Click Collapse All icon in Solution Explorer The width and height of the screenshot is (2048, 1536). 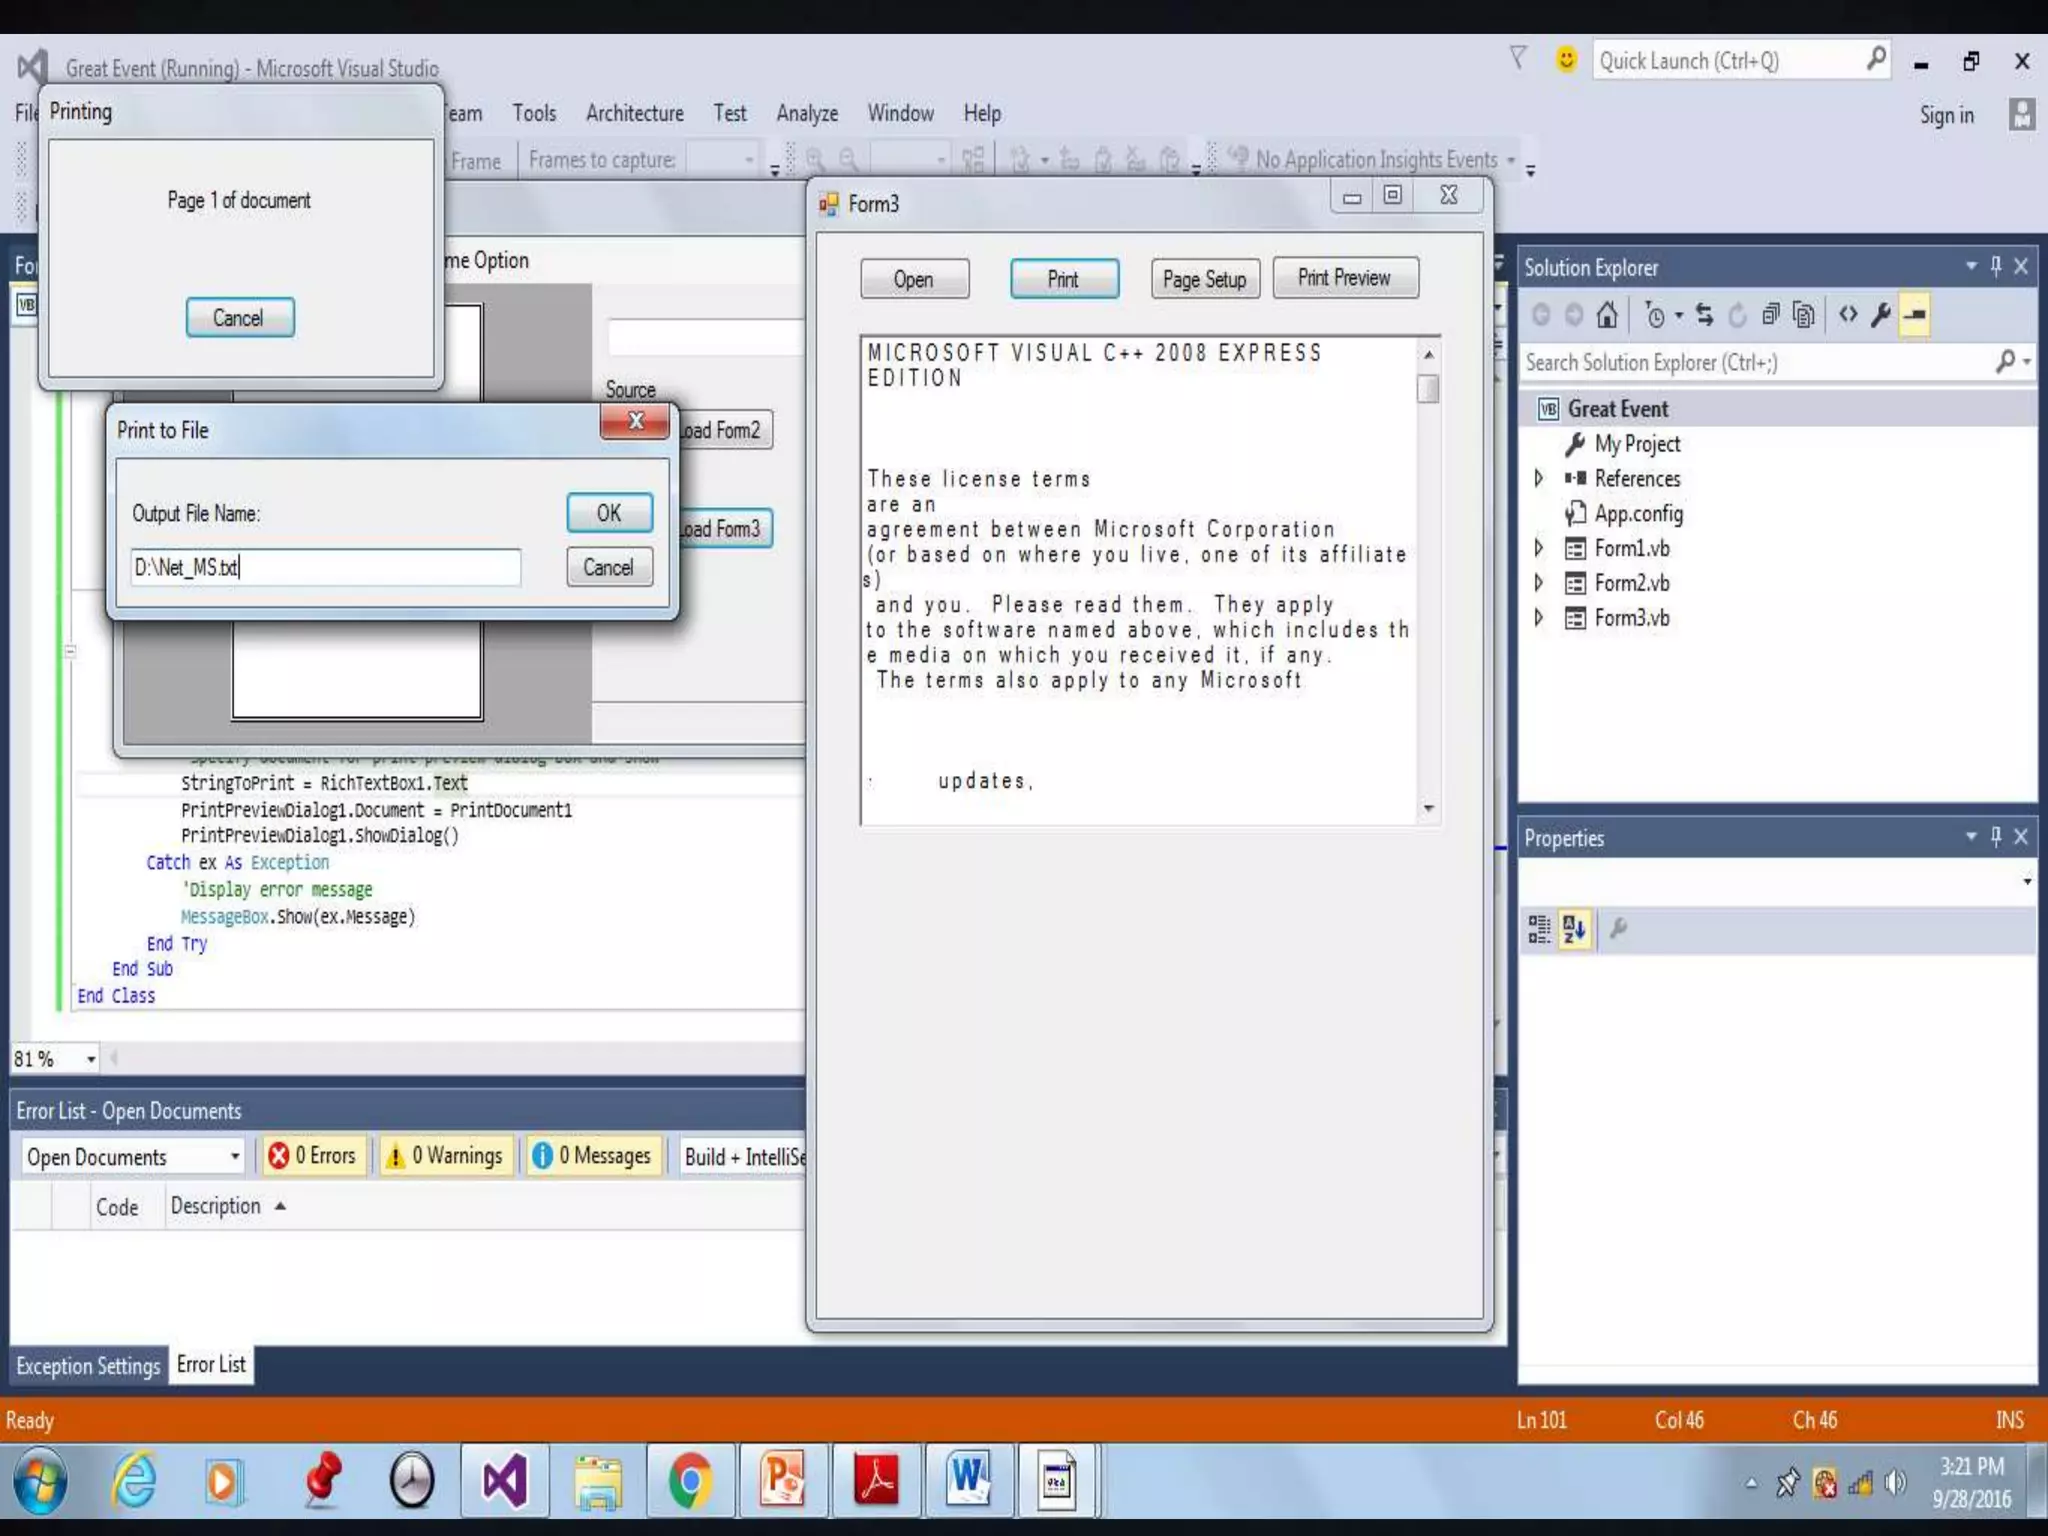[1770, 316]
